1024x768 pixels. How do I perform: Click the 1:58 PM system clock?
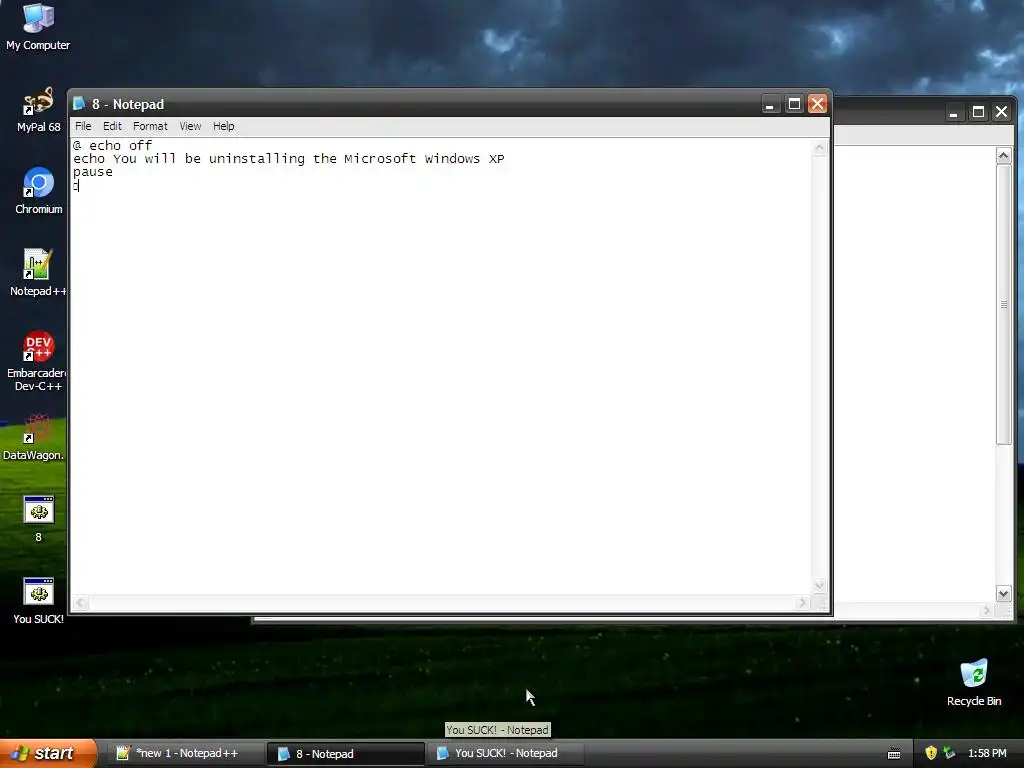(987, 753)
